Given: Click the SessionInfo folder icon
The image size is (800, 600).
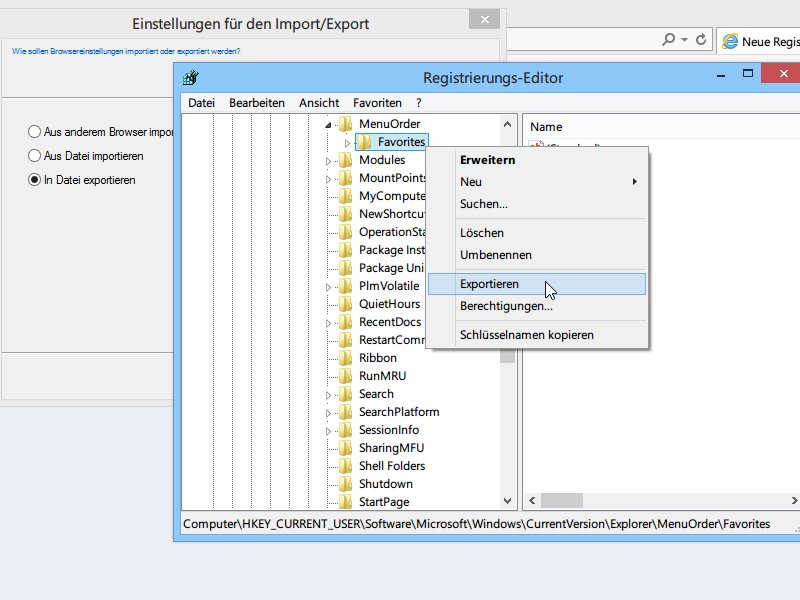Looking at the screenshot, I should [x=346, y=430].
